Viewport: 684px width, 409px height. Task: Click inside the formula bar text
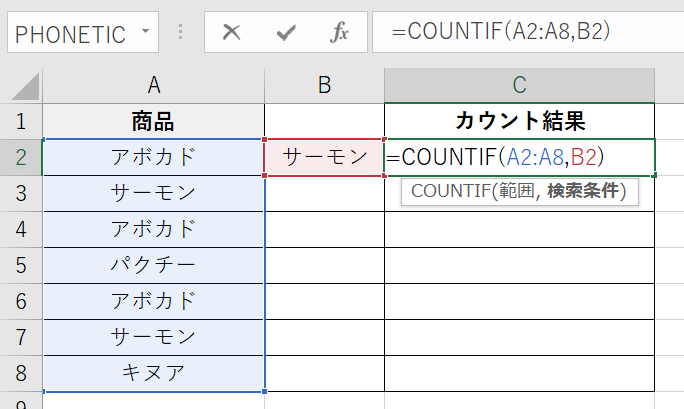[x=520, y=32]
